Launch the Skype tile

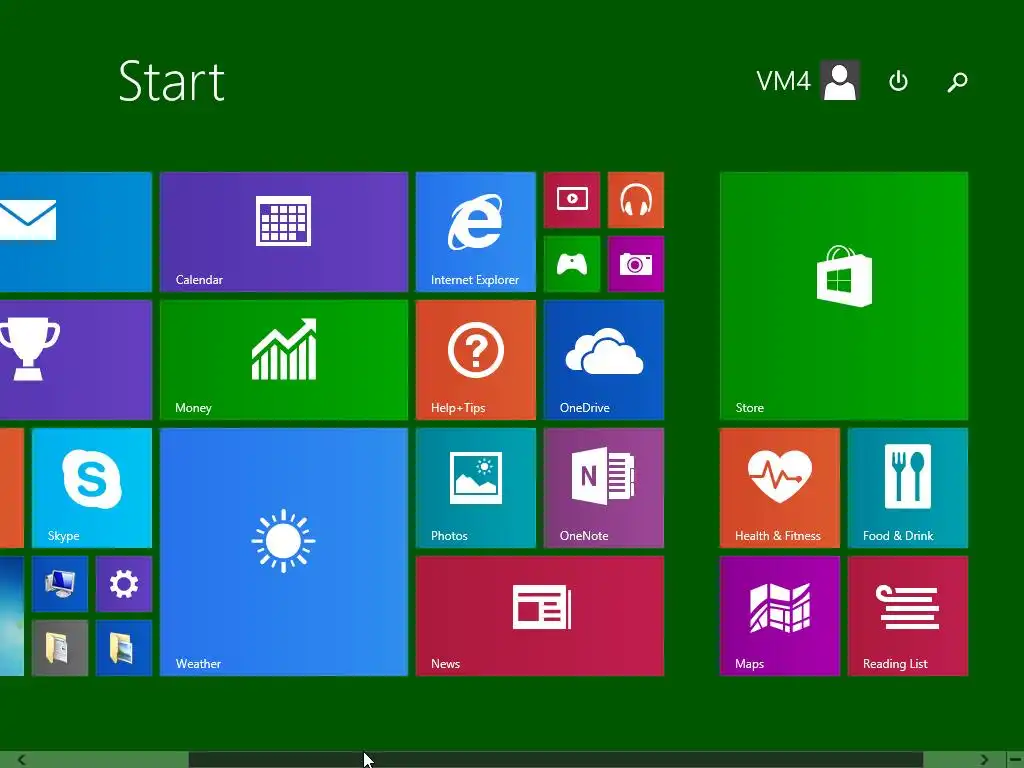(x=92, y=488)
